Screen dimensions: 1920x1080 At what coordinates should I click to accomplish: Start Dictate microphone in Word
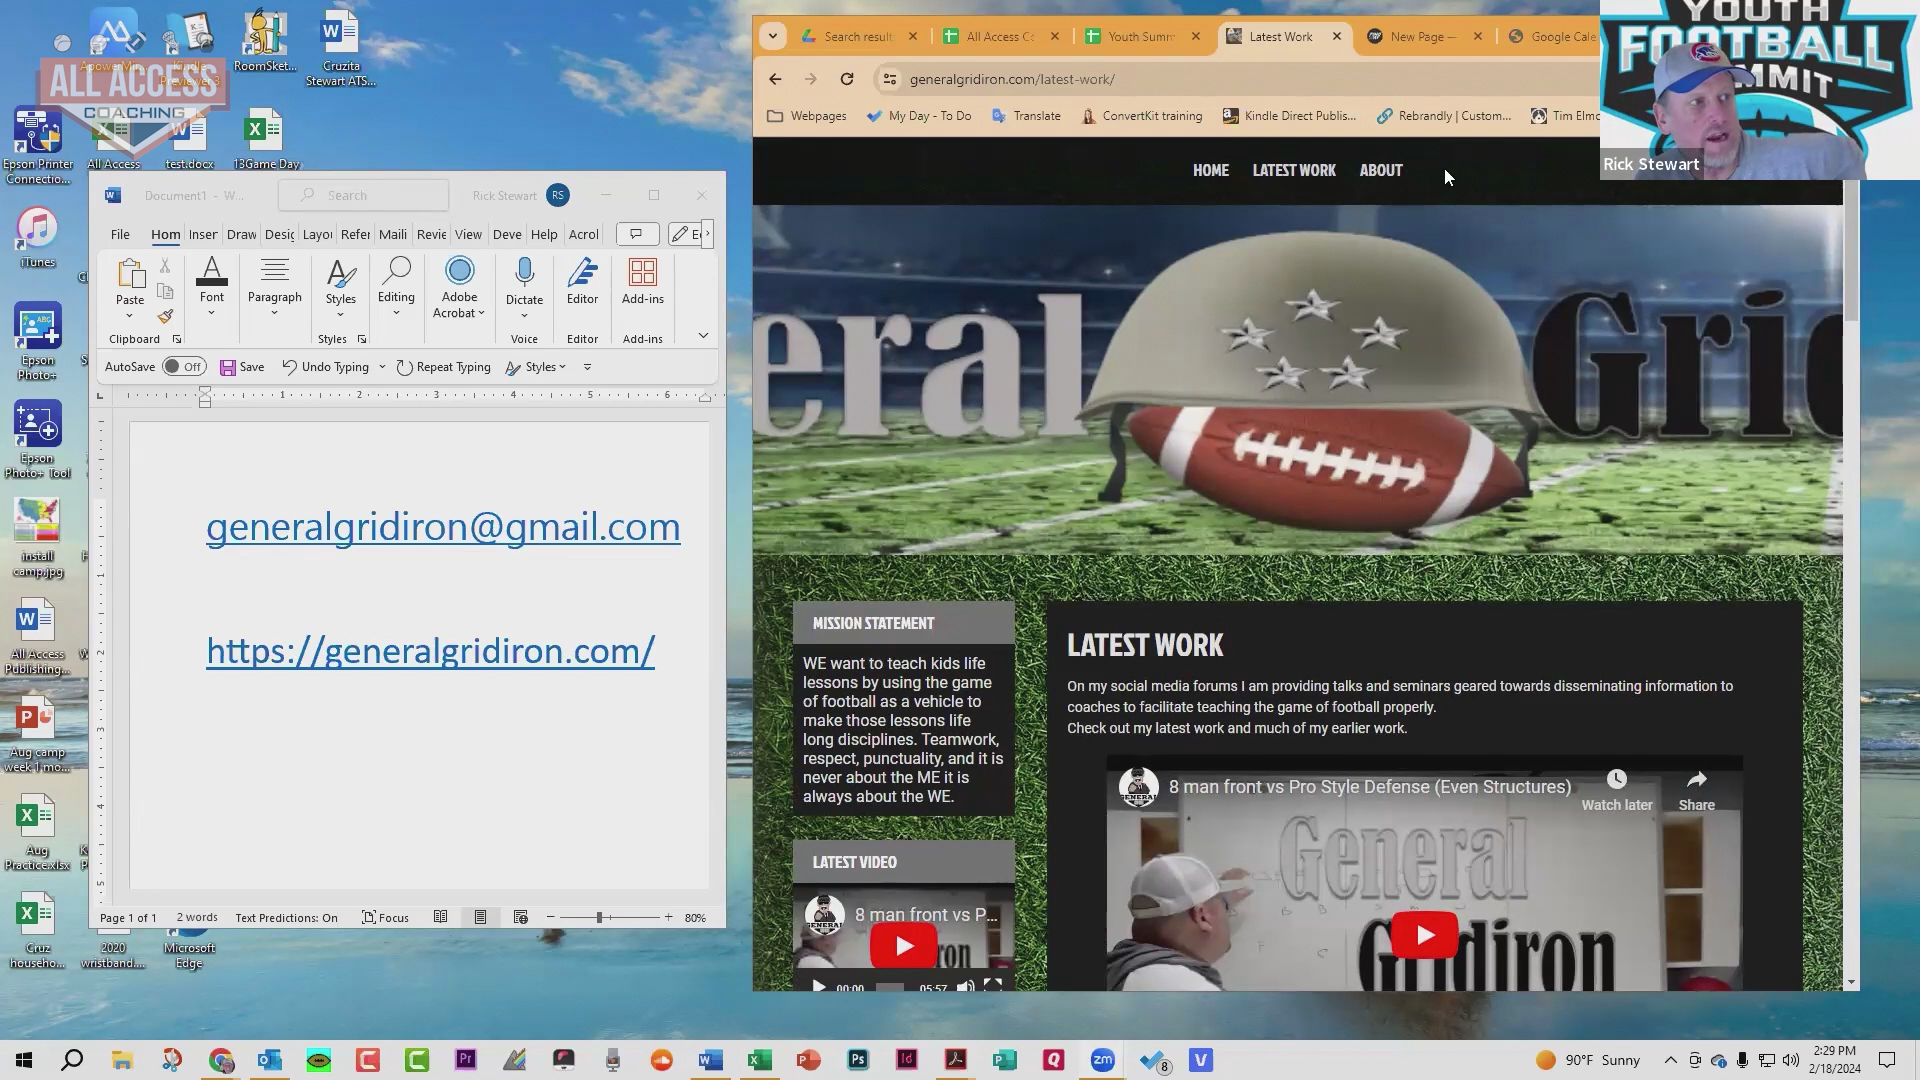click(x=524, y=273)
